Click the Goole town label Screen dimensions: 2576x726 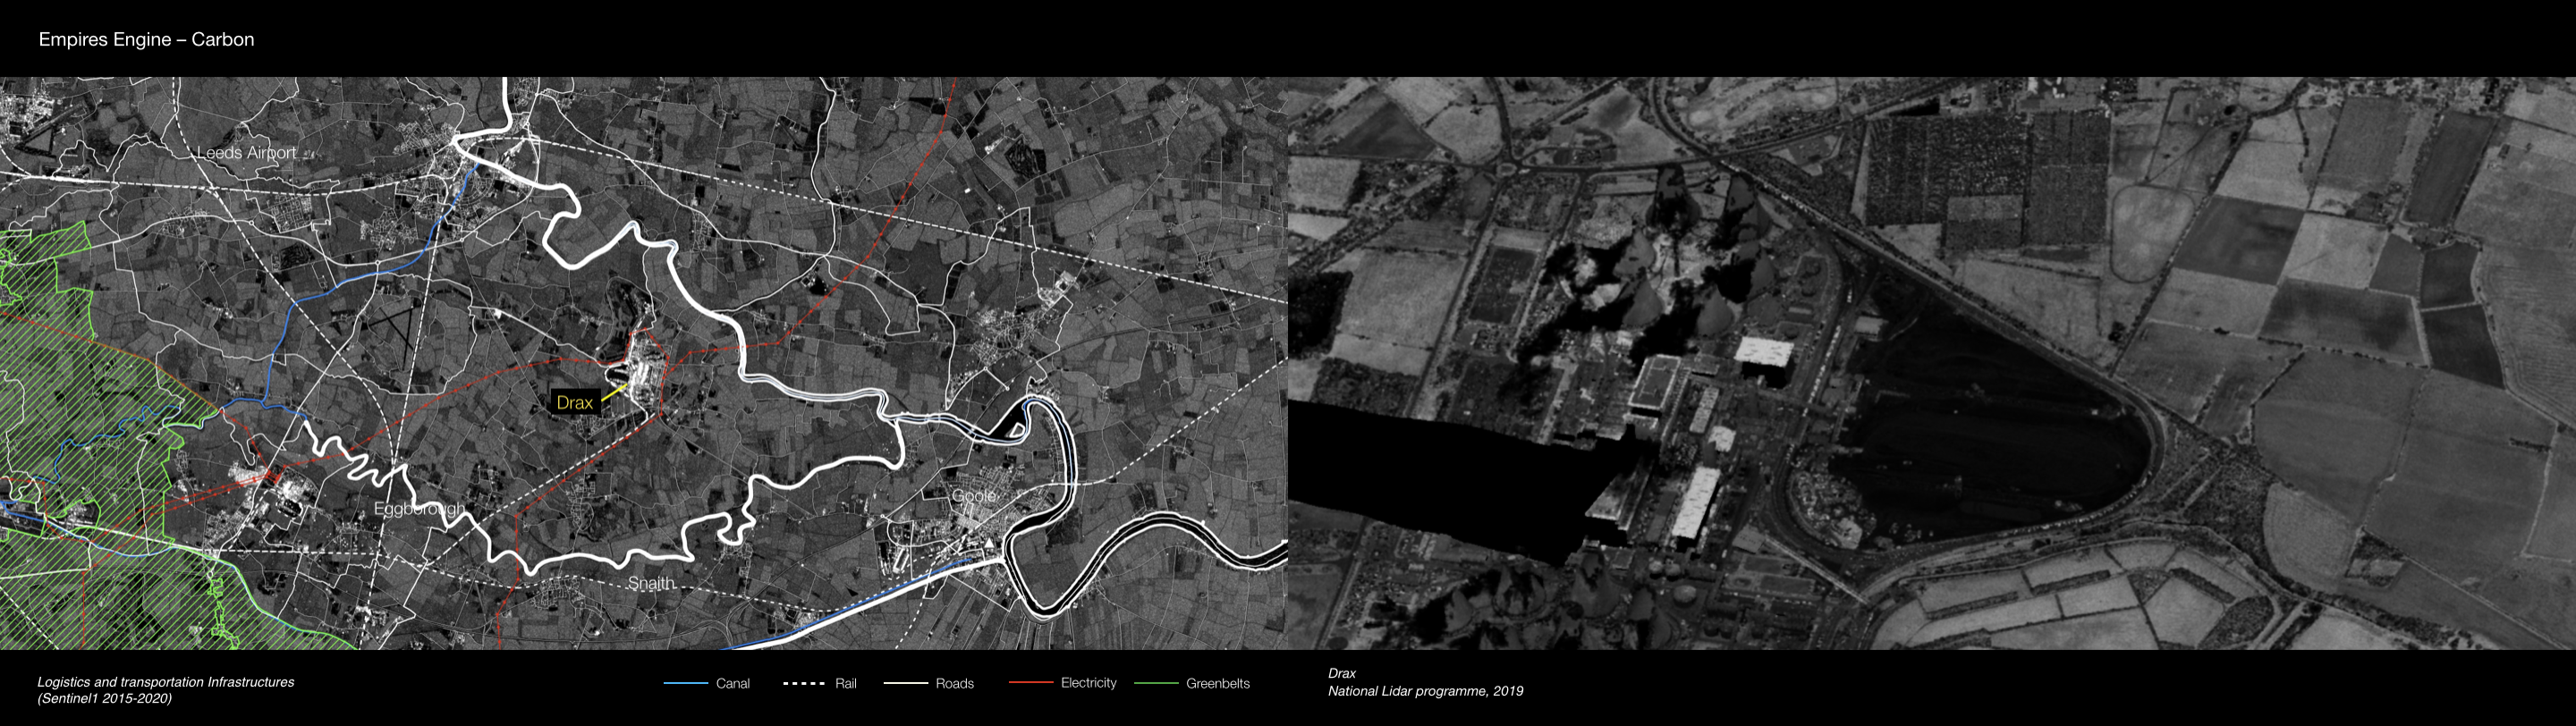[x=973, y=496]
